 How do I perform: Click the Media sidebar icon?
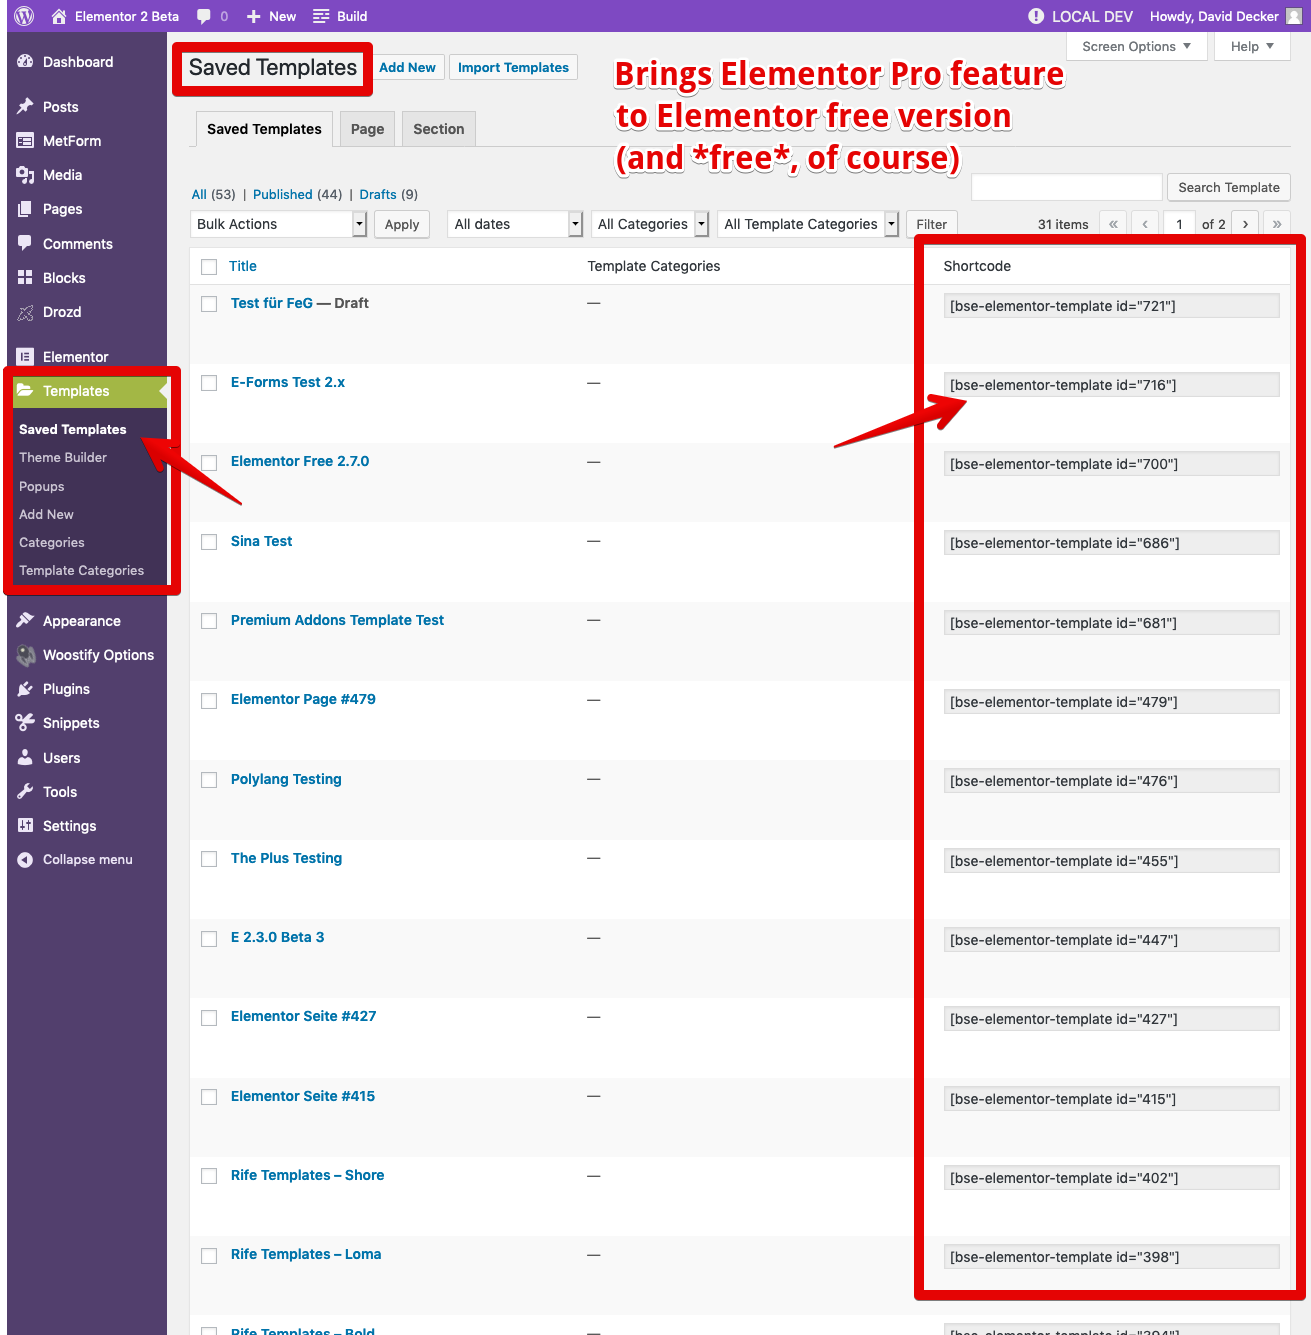pos(25,175)
